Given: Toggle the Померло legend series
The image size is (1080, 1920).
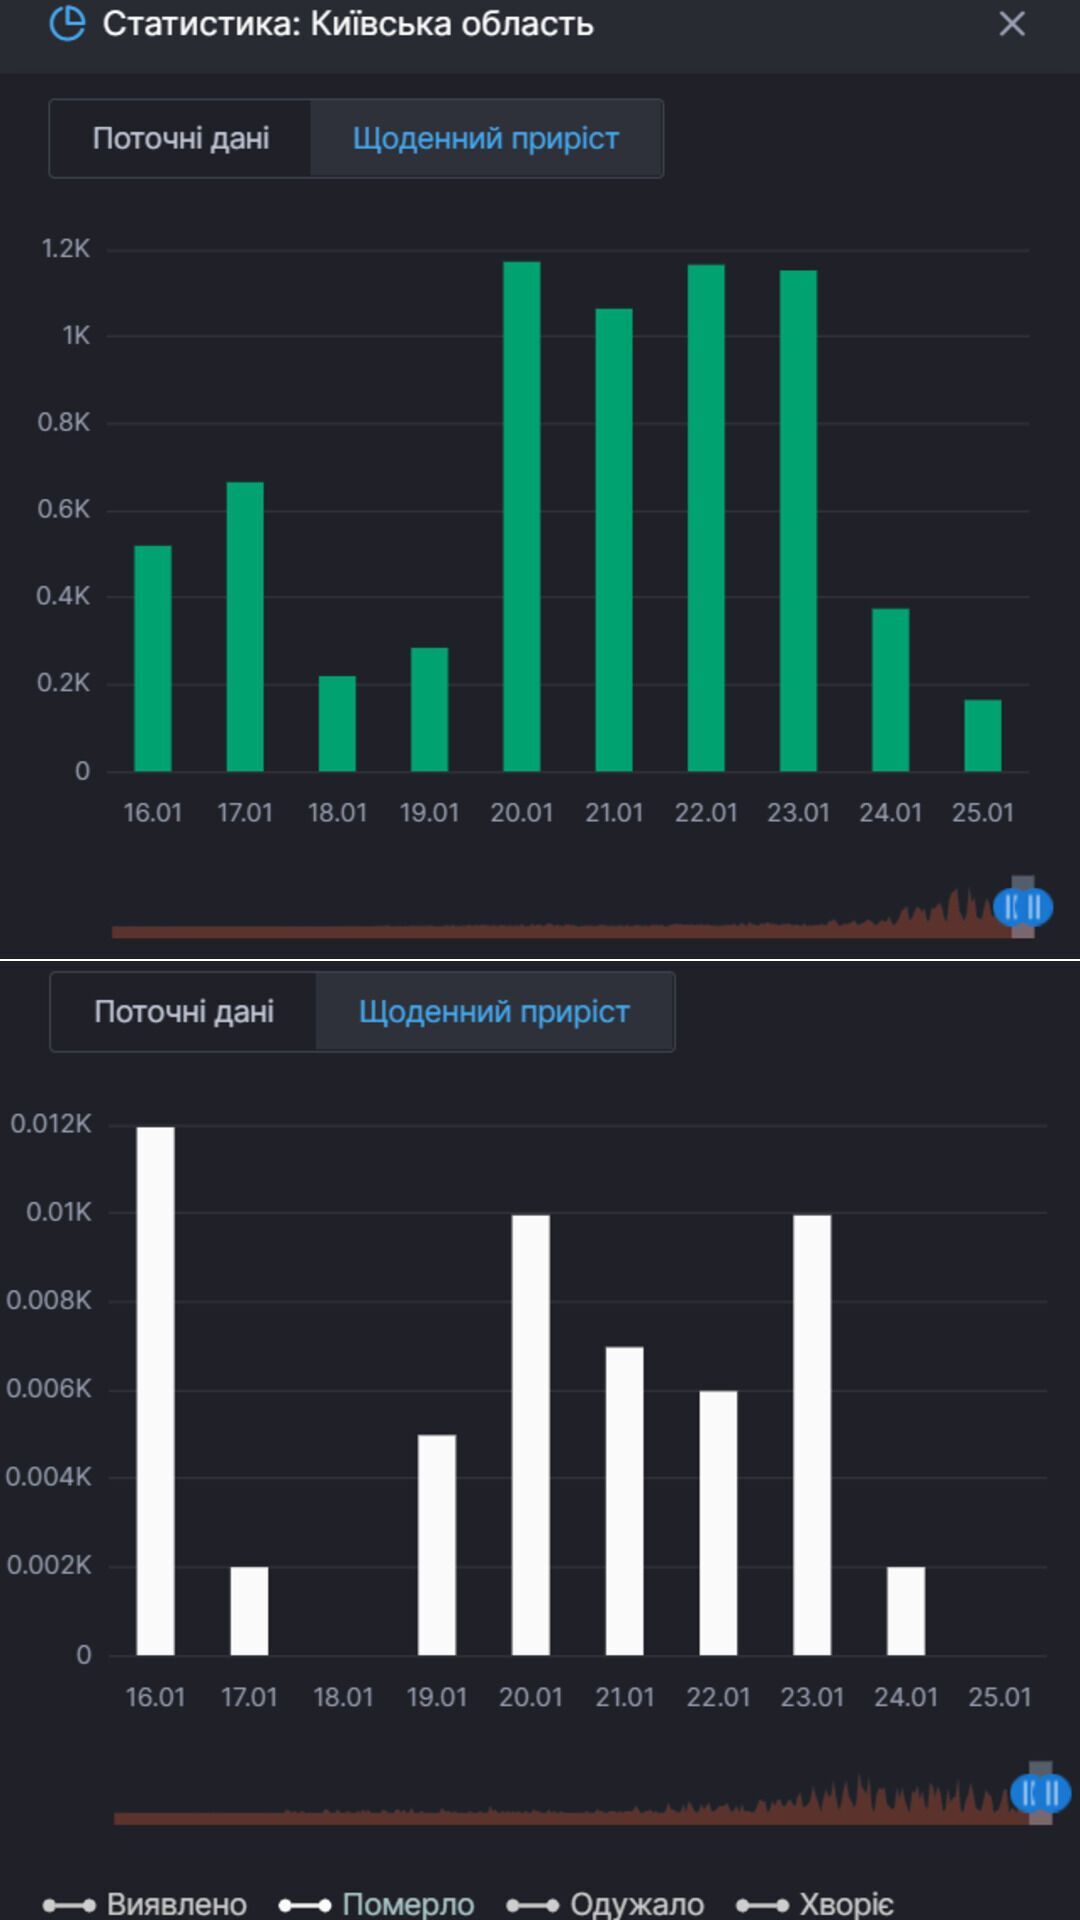Looking at the screenshot, I should coord(377,1903).
